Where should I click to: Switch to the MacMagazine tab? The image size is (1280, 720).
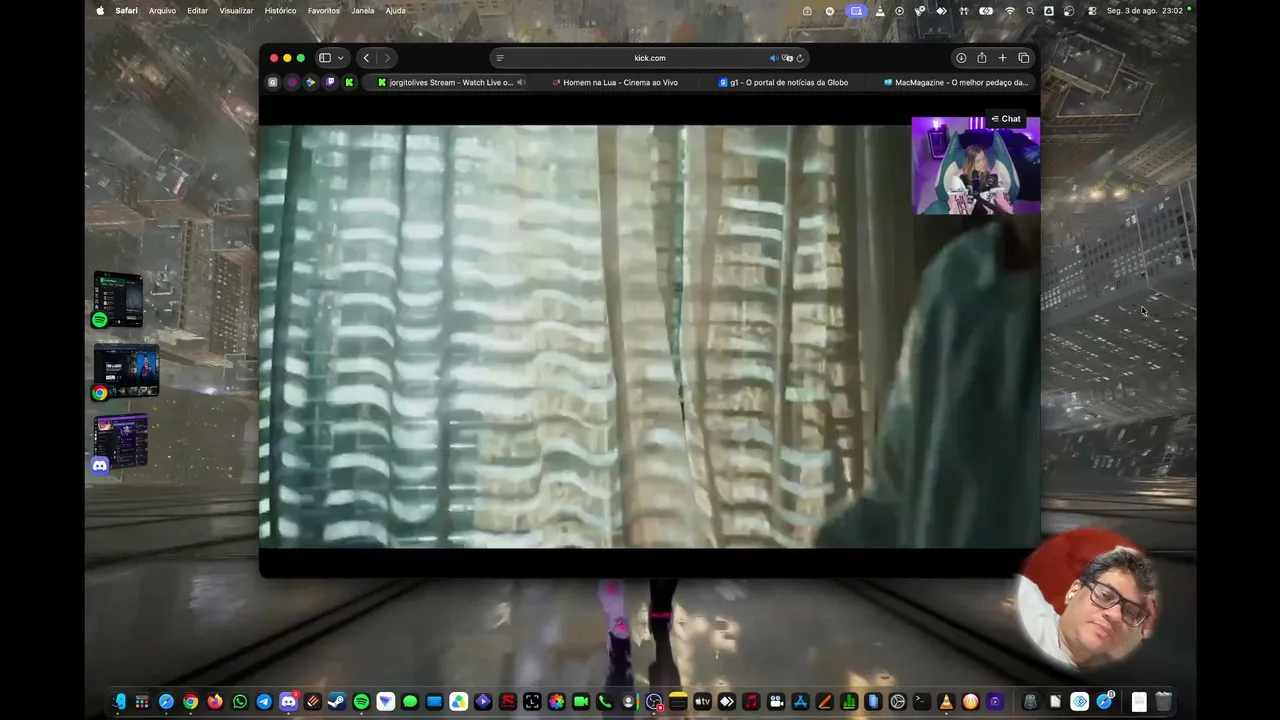(955, 82)
